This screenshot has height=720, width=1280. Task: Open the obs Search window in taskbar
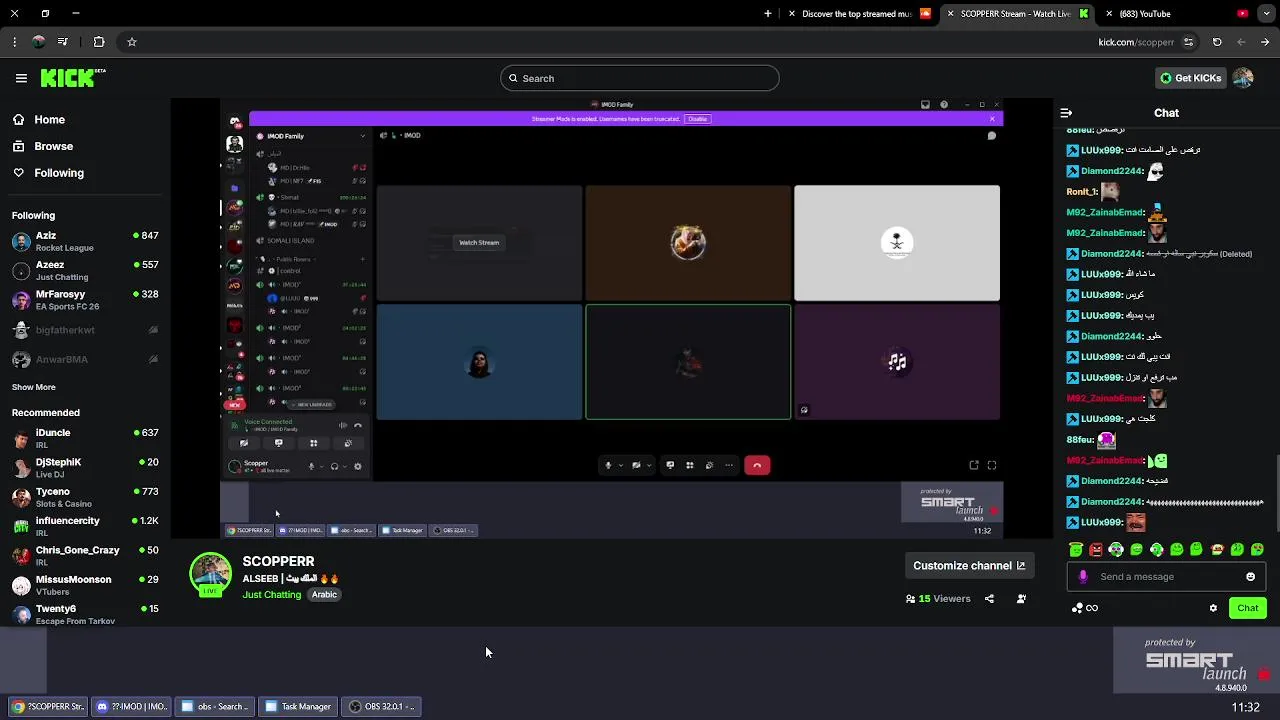point(214,706)
